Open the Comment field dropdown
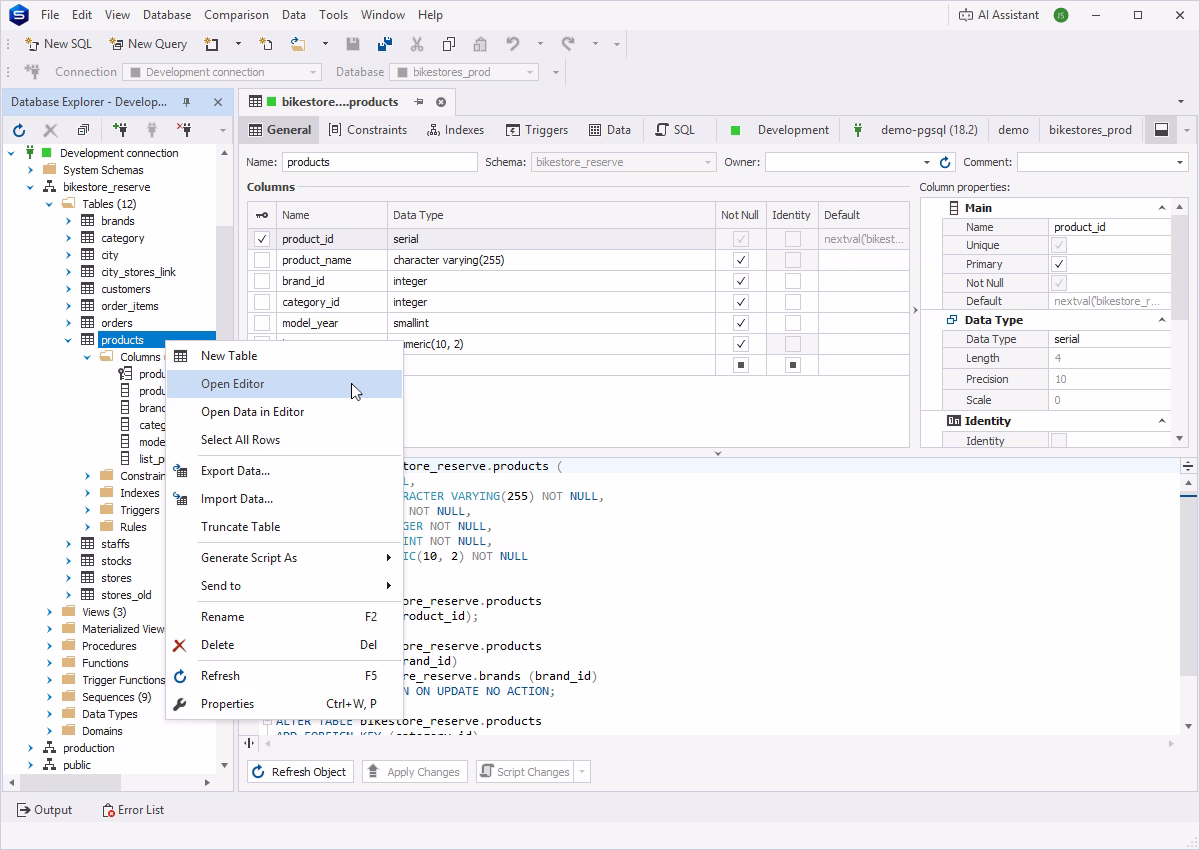Image resolution: width=1200 pixels, height=850 pixels. click(1180, 162)
